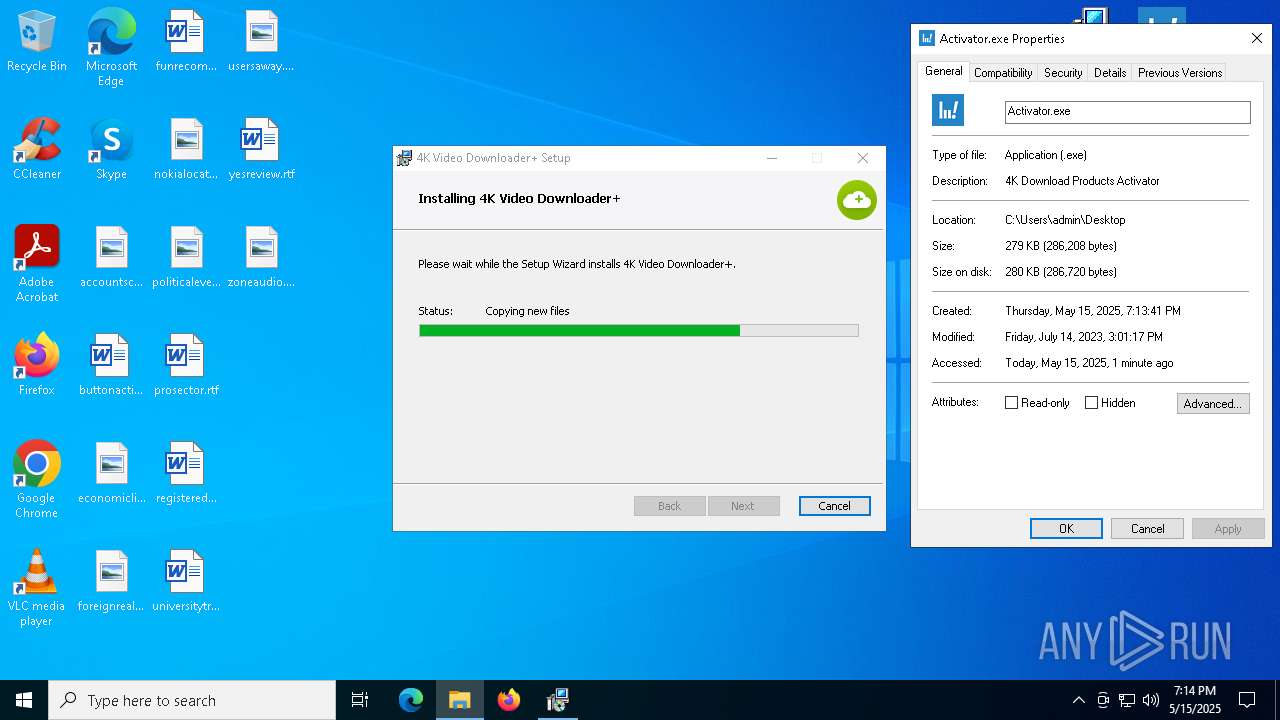Click the Activator.exe file name field

1127,111
